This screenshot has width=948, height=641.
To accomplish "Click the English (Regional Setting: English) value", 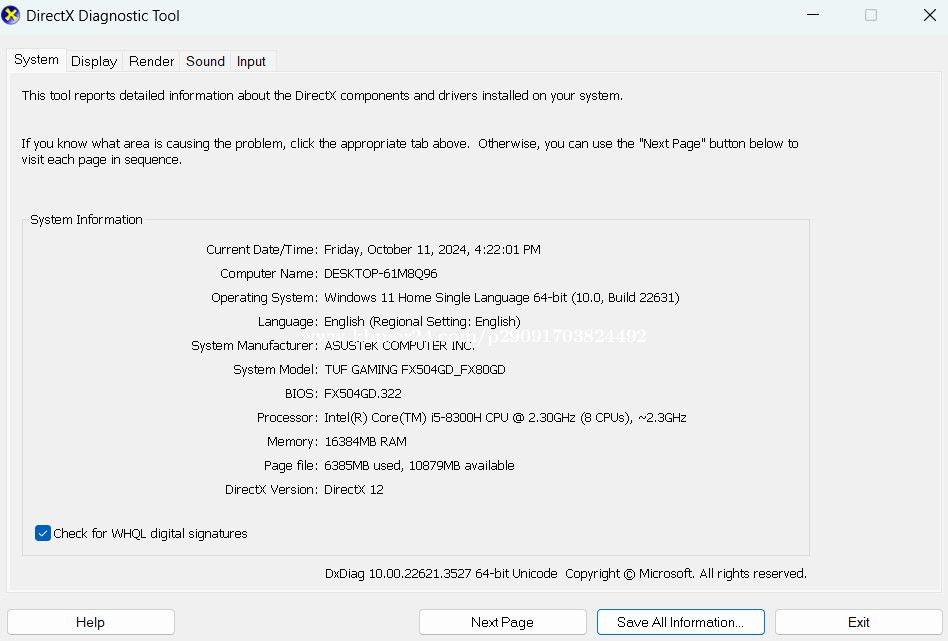I will click(x=422, y=322).
